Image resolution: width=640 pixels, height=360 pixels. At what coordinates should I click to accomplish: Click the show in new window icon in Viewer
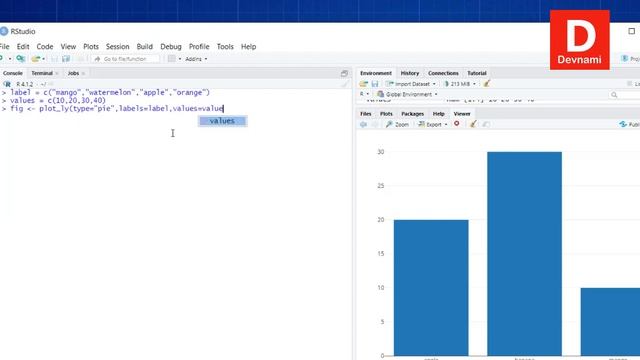[x=486, y=124]
